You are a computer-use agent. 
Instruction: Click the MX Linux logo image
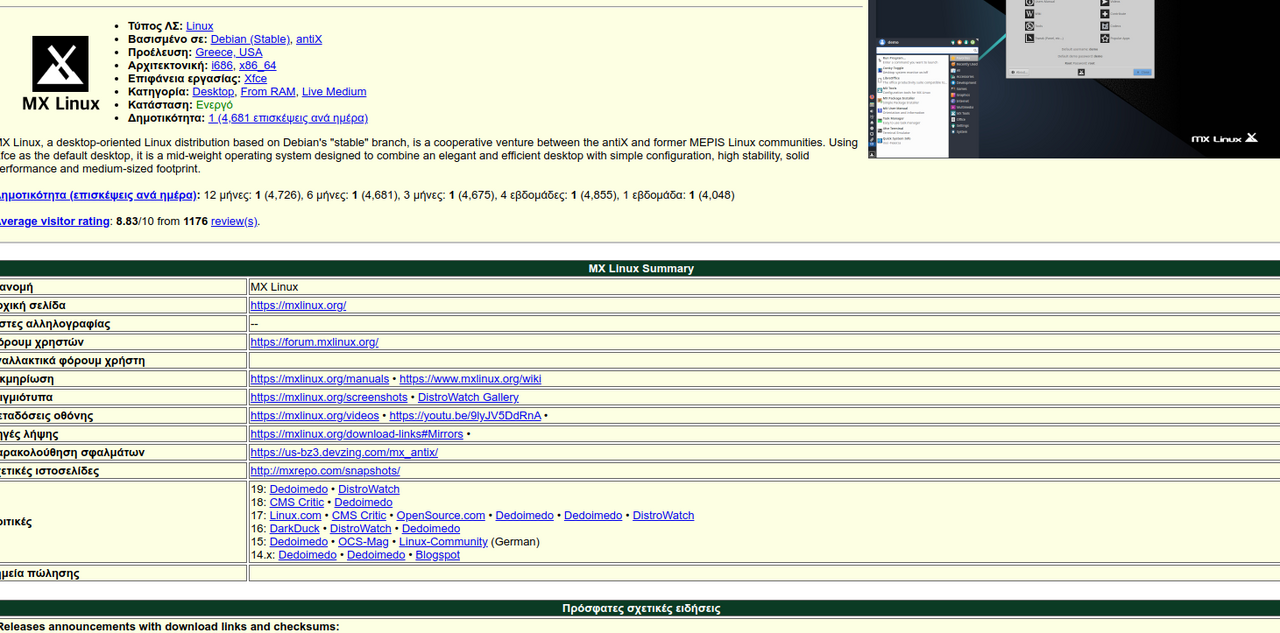[x=61, y=73]
